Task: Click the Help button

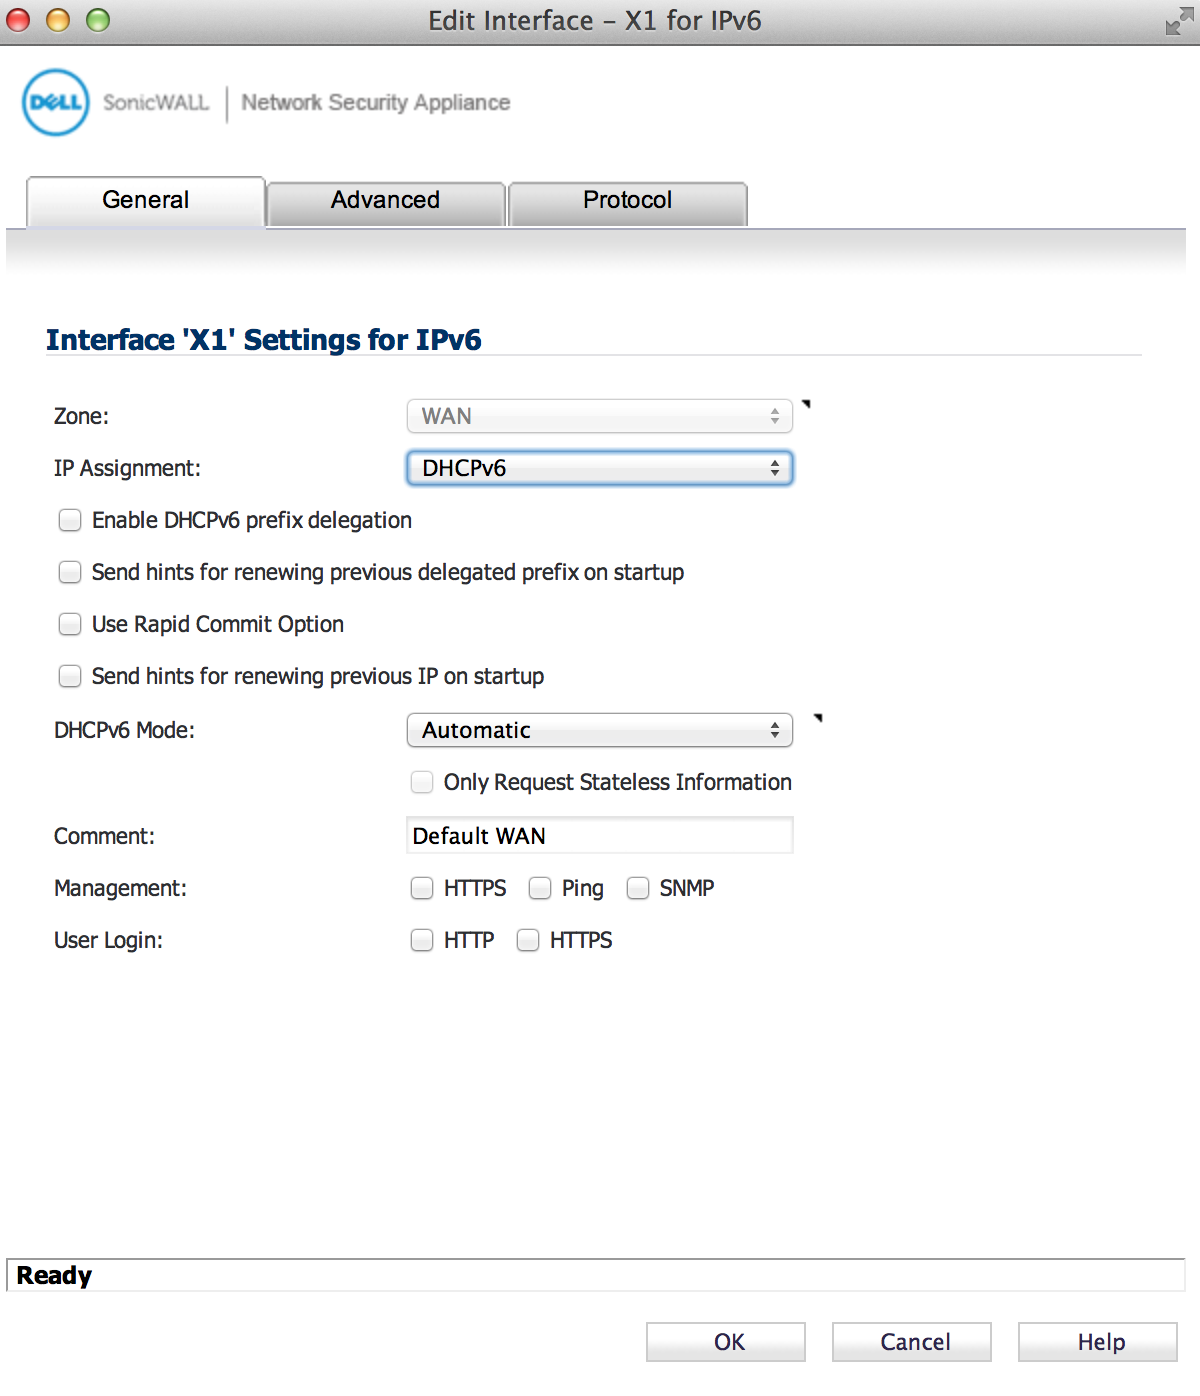Action: (1098, 1342)
